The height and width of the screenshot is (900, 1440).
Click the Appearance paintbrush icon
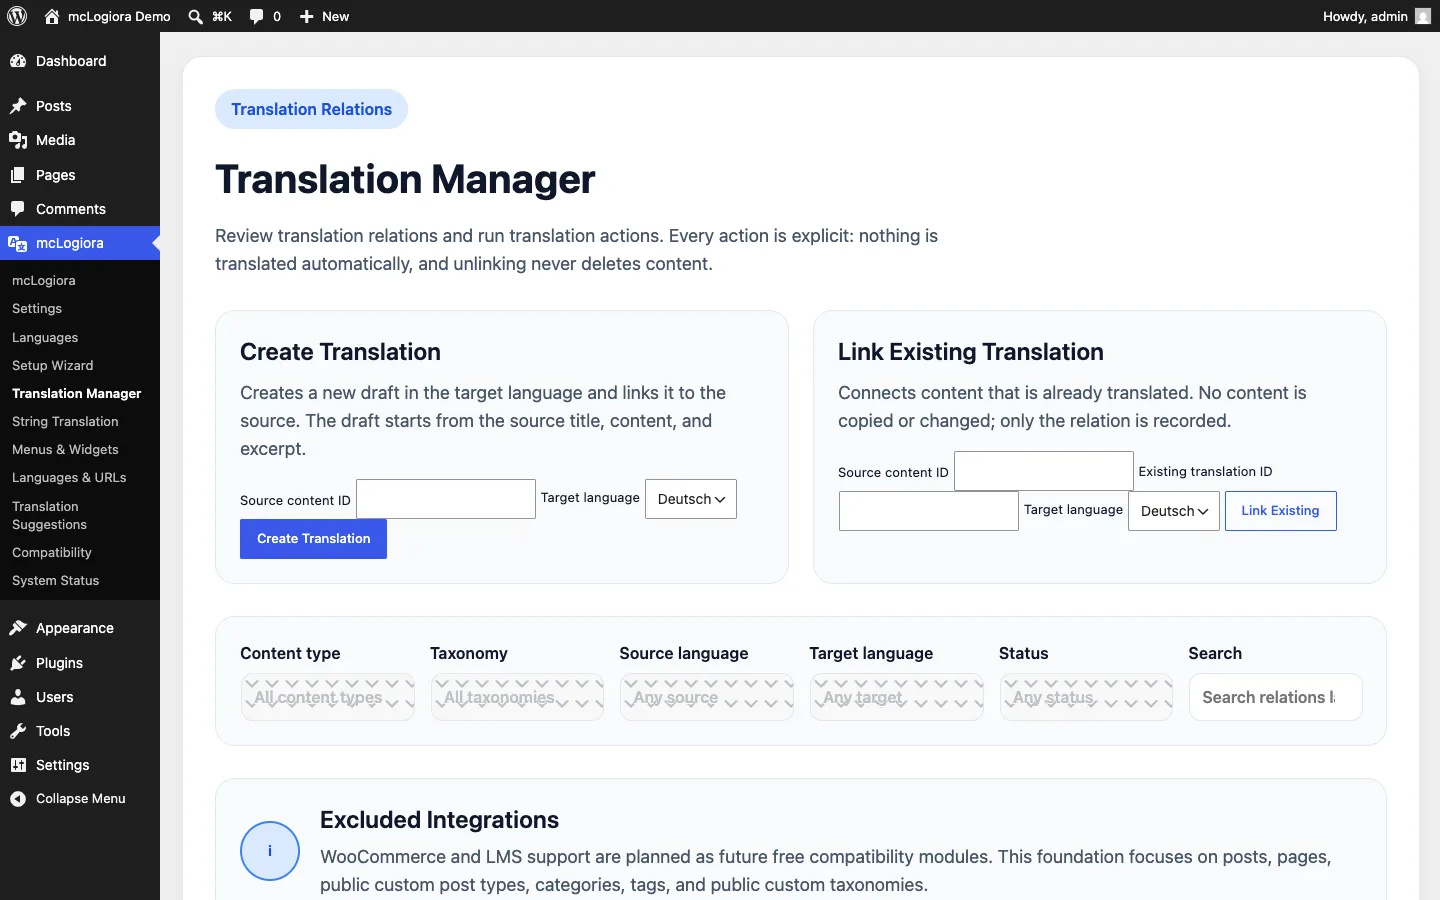pos(18,628)
